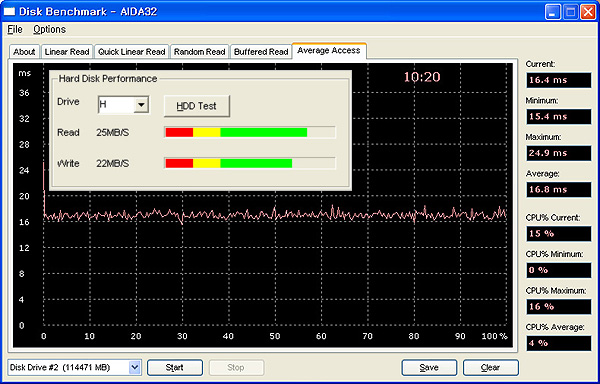600x384 pixels.
Task: Click the Read speed progress bar
Action: pos(250,132)
